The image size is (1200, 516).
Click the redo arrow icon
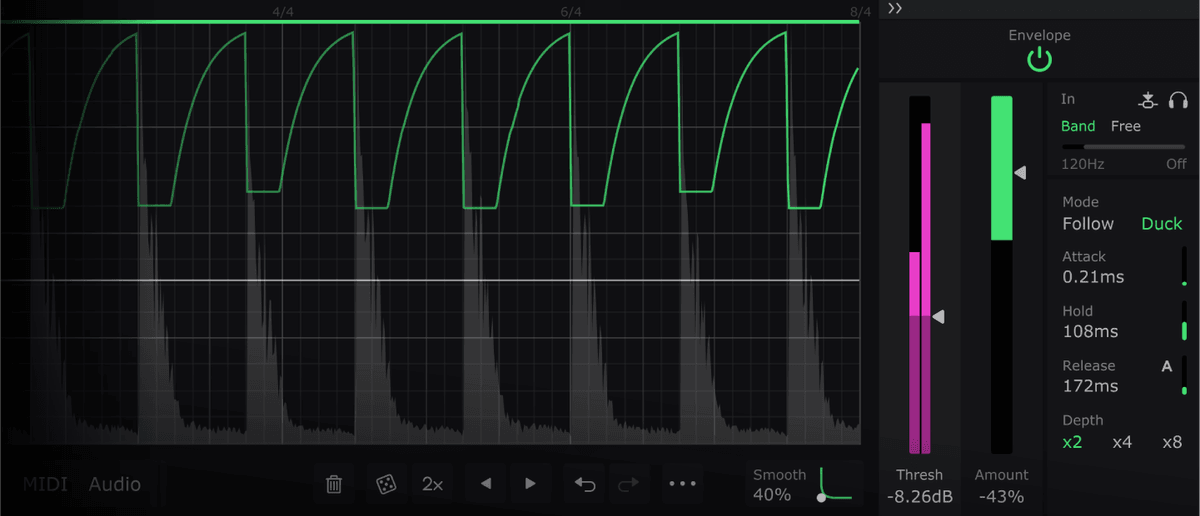628,484
